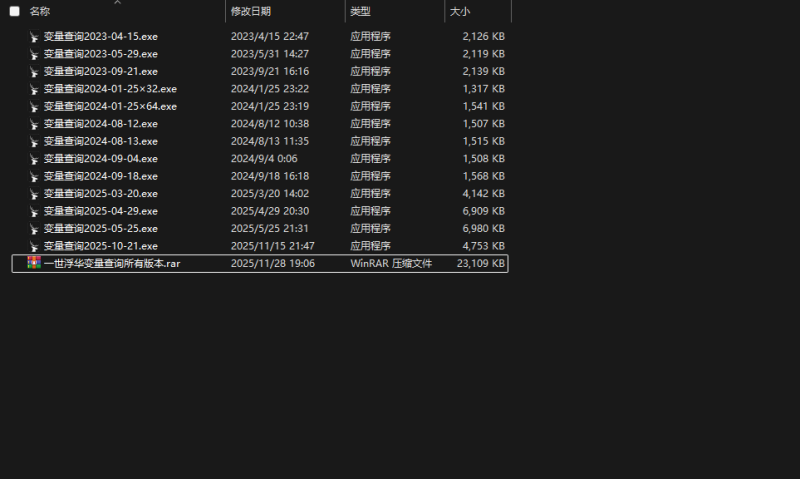Image resolution: width=800 pixels, height=479 pixels.
Task: Toggle the select-all checkbox in header
Action: (x=14, y=11)
